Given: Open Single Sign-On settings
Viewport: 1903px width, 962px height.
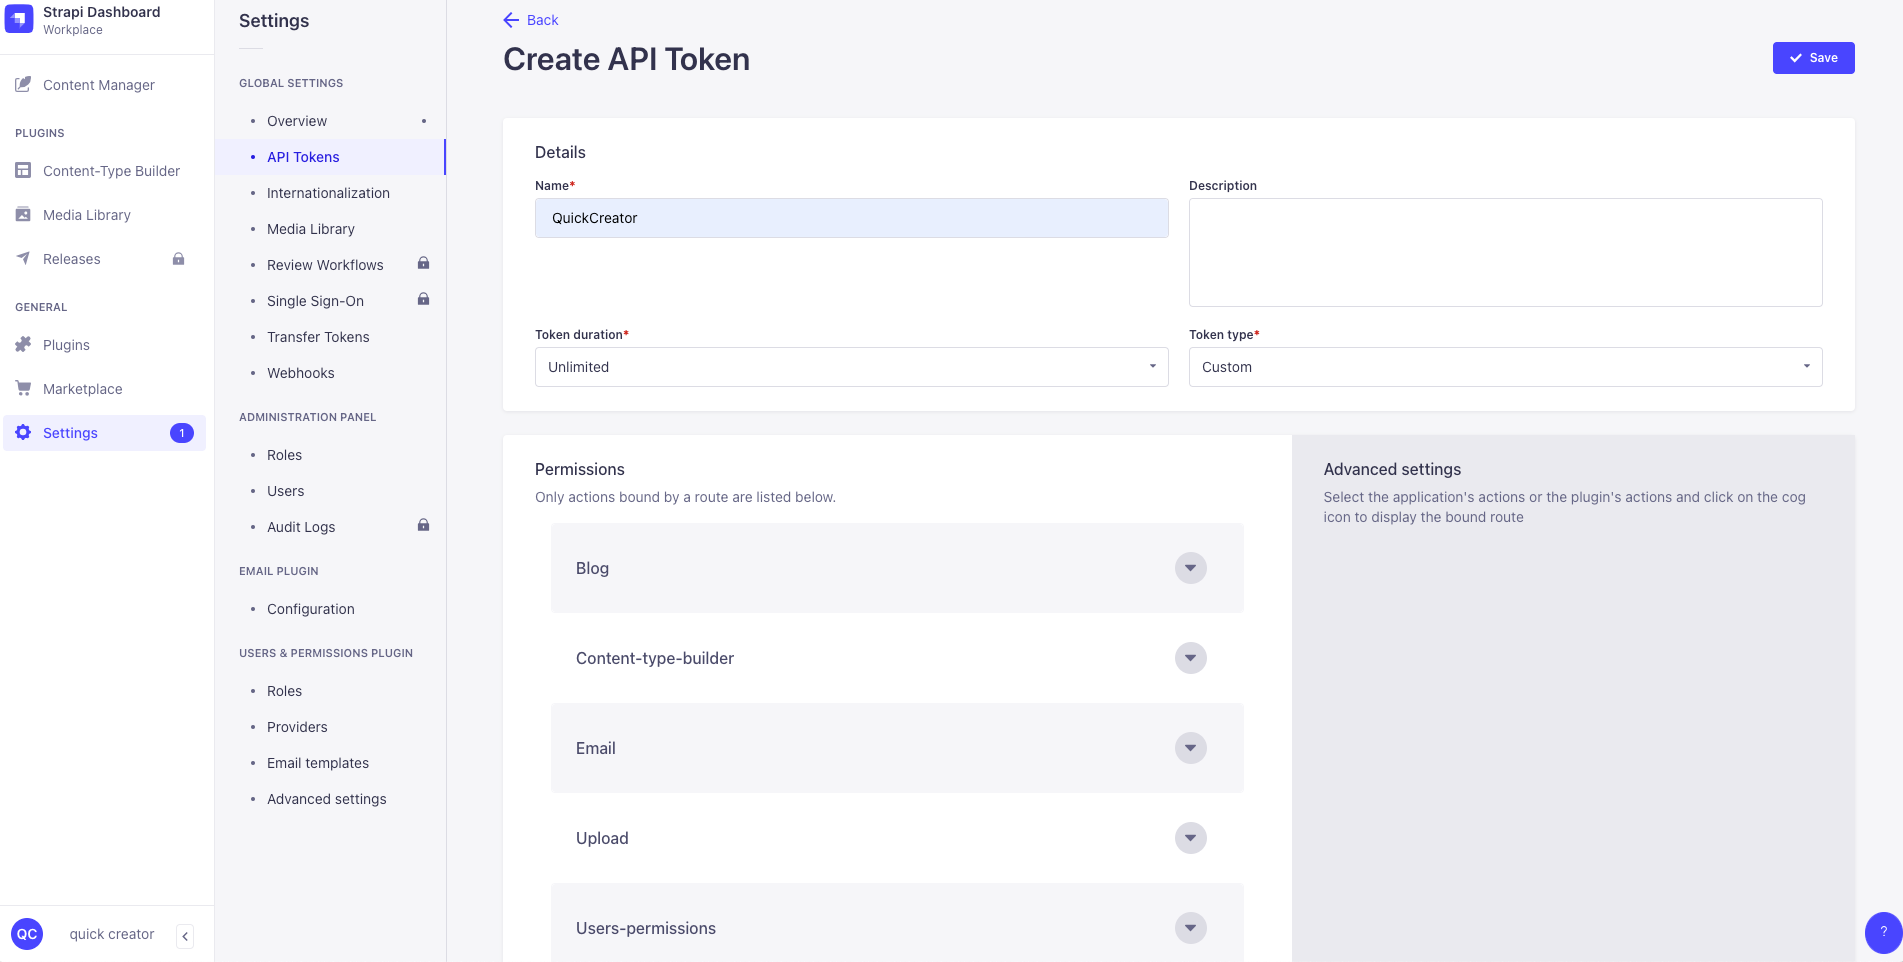Looking at the screenshot, I should (x=315, y=301).
